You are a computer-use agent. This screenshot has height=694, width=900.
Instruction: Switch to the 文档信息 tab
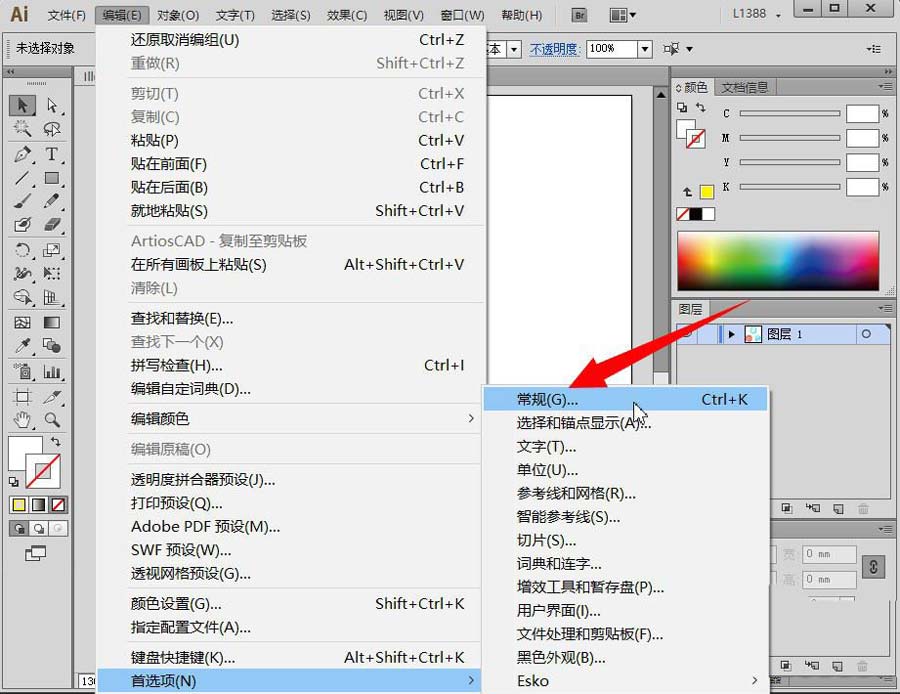[x=745, y=87]
